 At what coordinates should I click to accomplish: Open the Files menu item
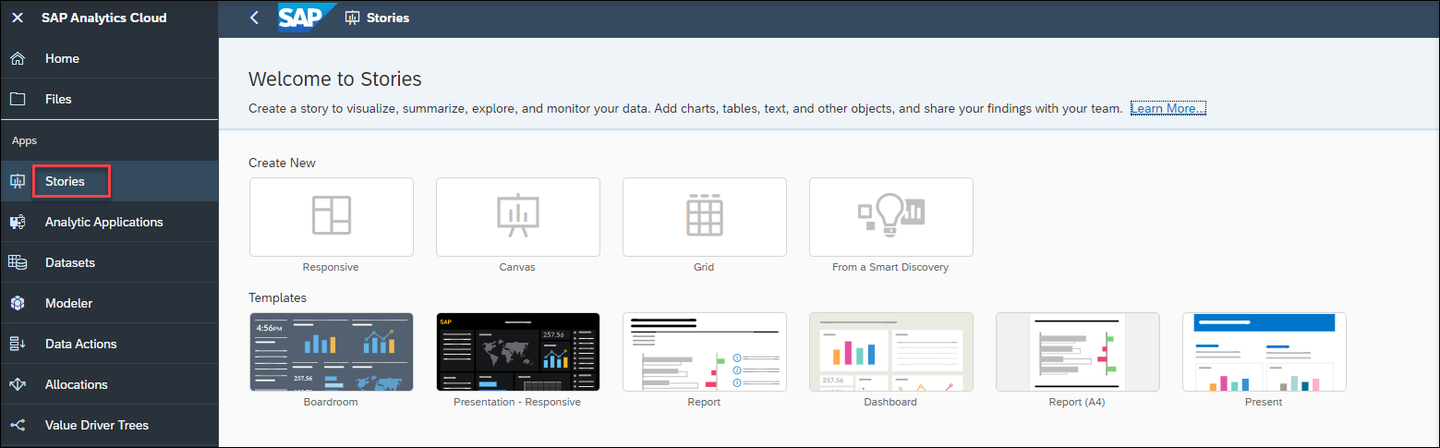tap(109, 99)
